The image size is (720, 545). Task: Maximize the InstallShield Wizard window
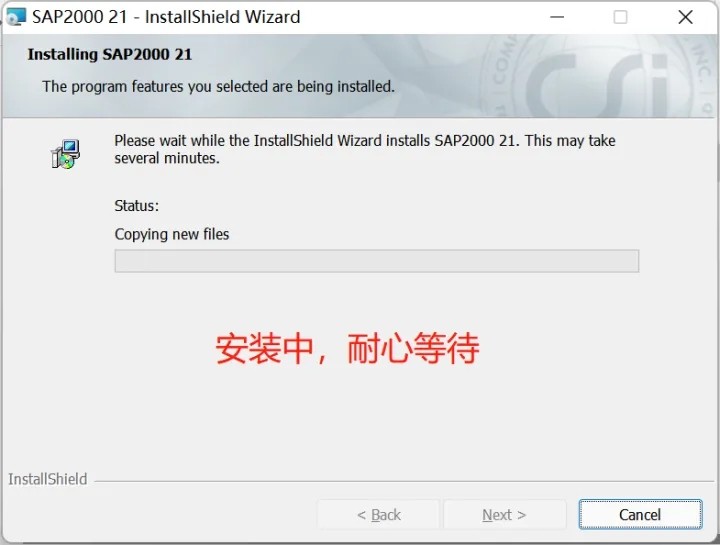[x=620, y=17]
